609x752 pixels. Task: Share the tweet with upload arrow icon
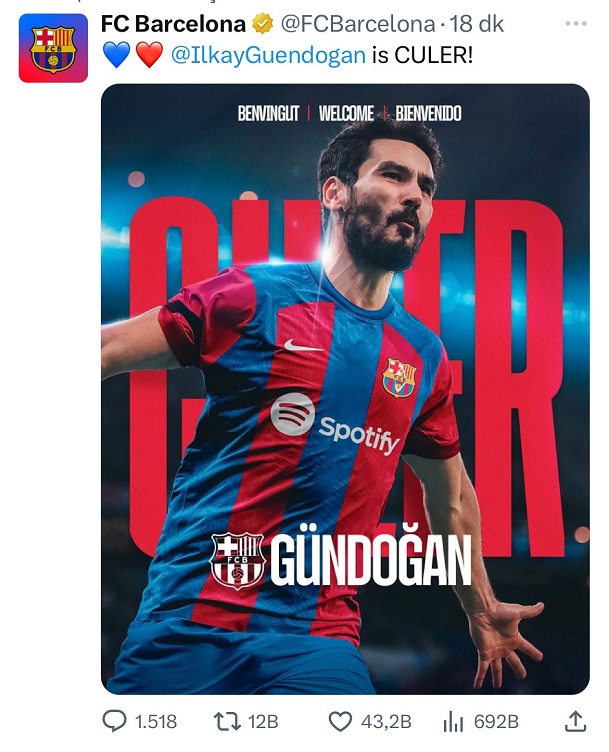(575, 721)
